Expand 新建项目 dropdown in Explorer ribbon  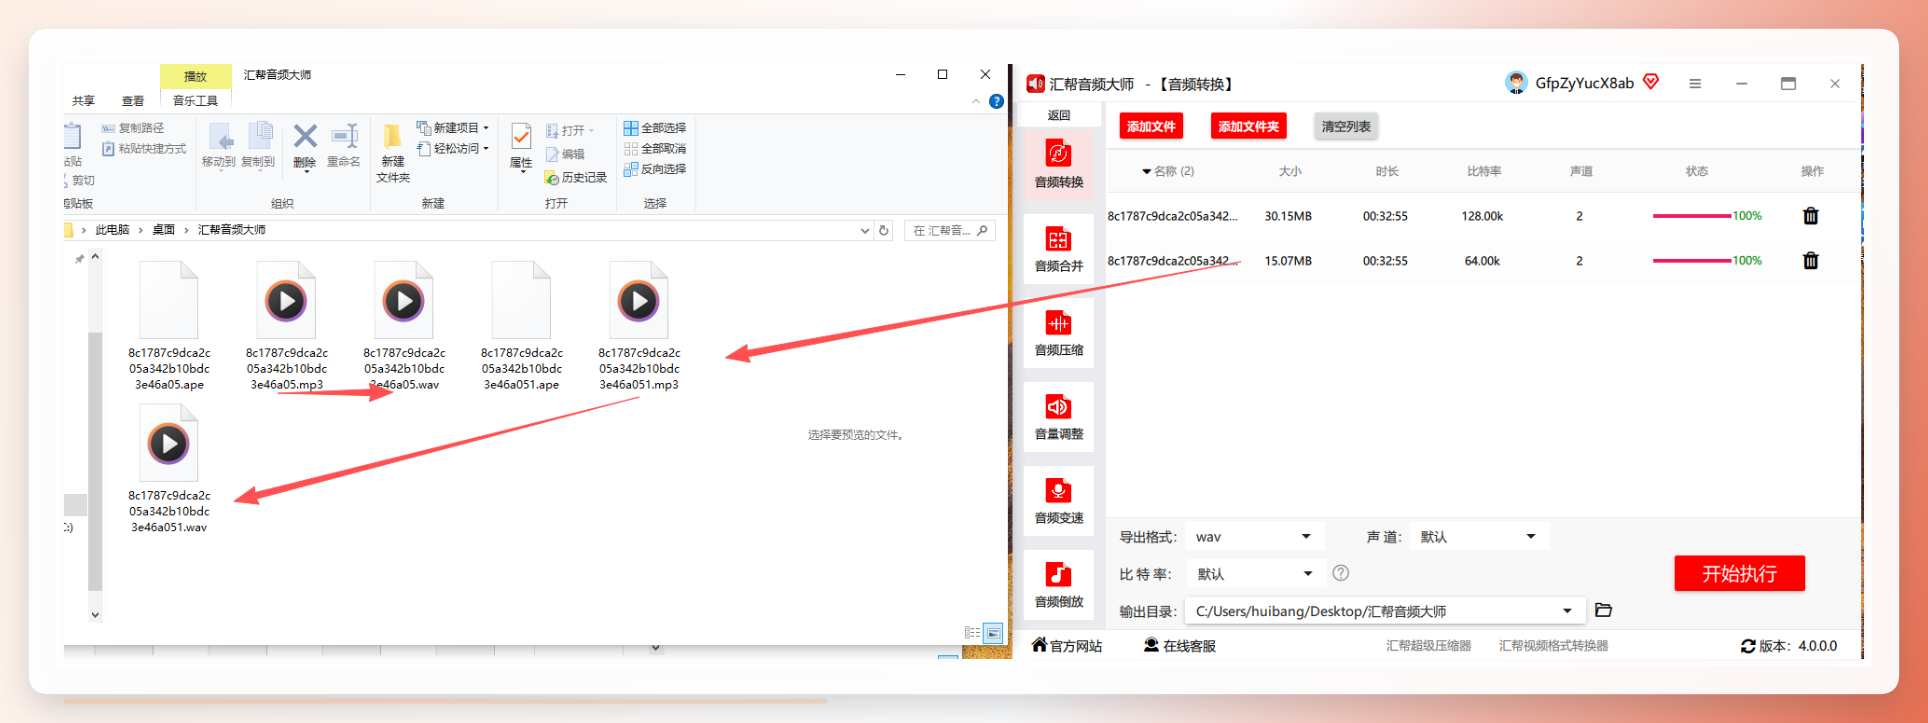(486, 128)
